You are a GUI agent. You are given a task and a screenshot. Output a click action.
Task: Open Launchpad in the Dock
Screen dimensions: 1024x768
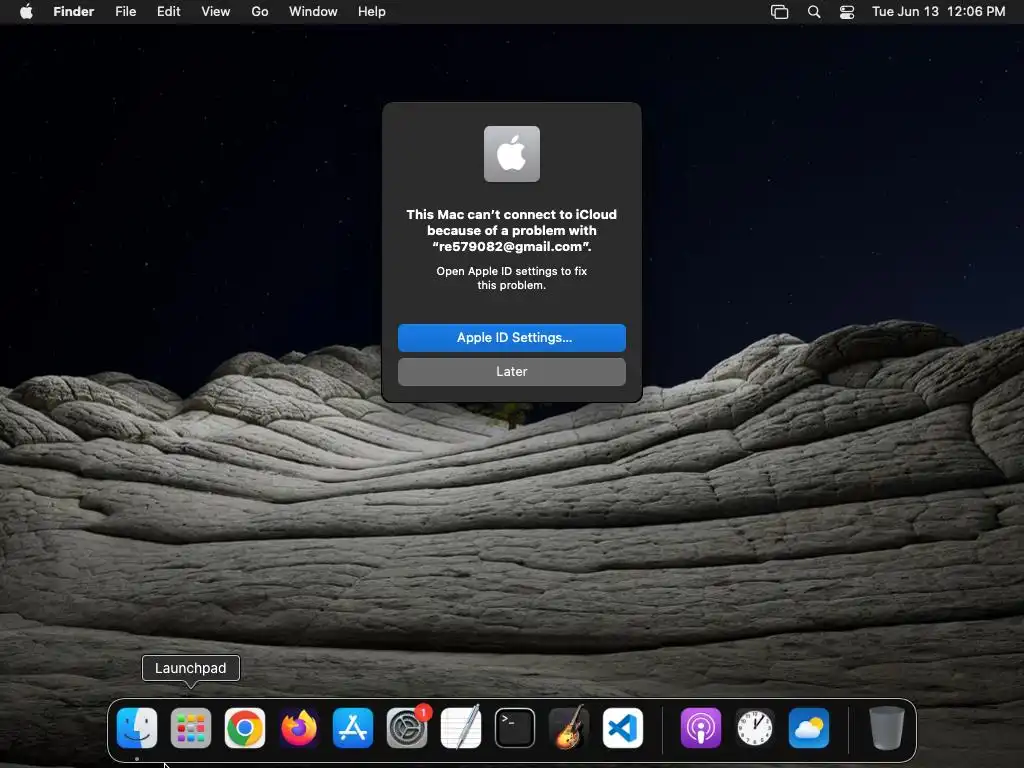(x=191, y=728)
